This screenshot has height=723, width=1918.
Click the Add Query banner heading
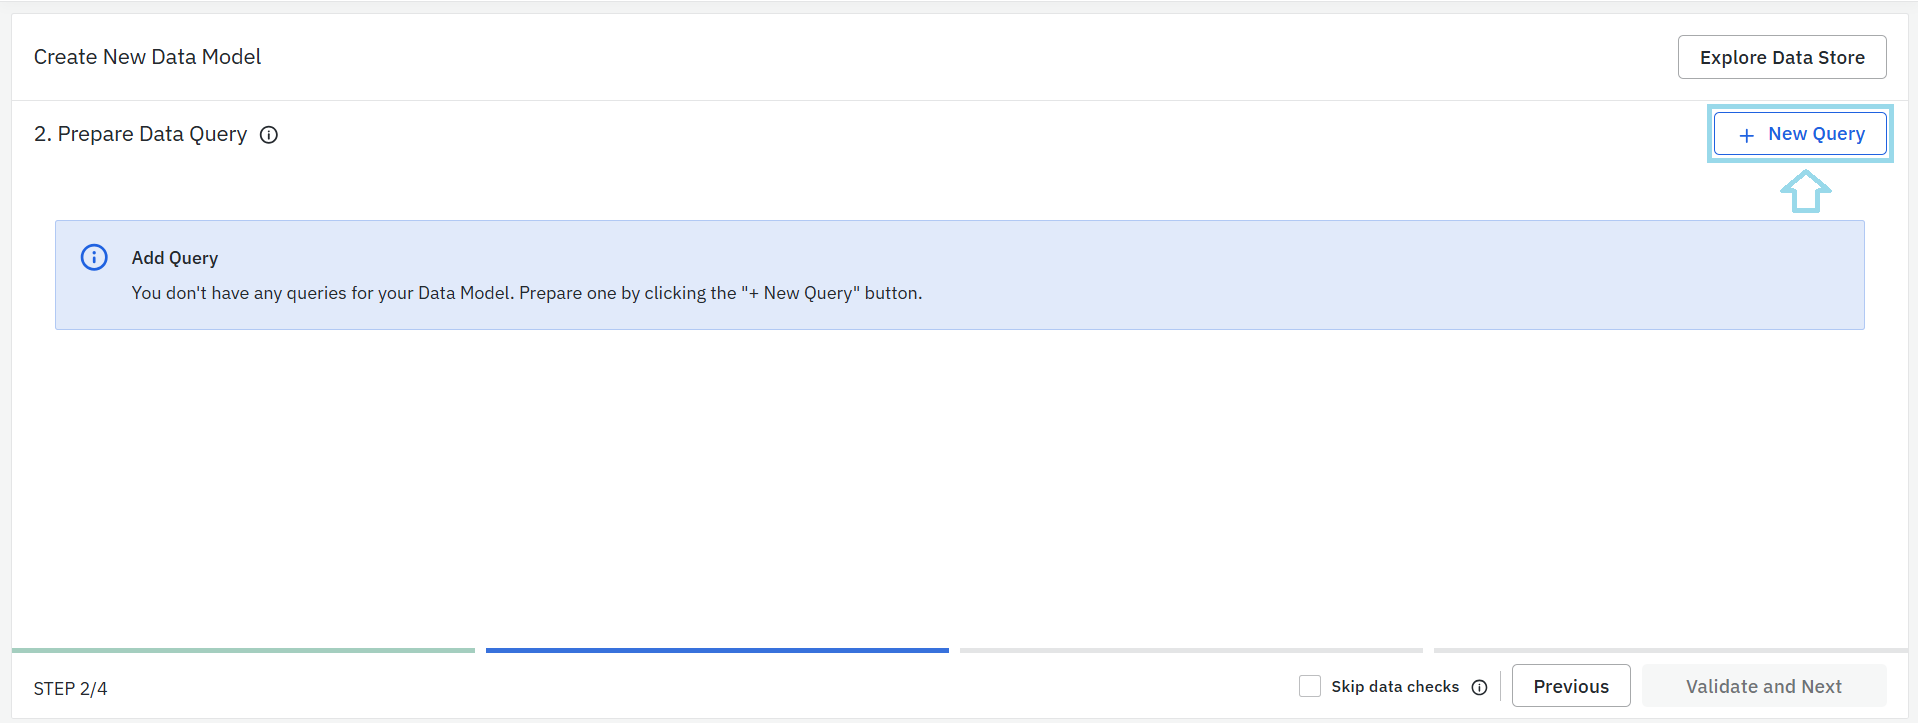(175, 258)
